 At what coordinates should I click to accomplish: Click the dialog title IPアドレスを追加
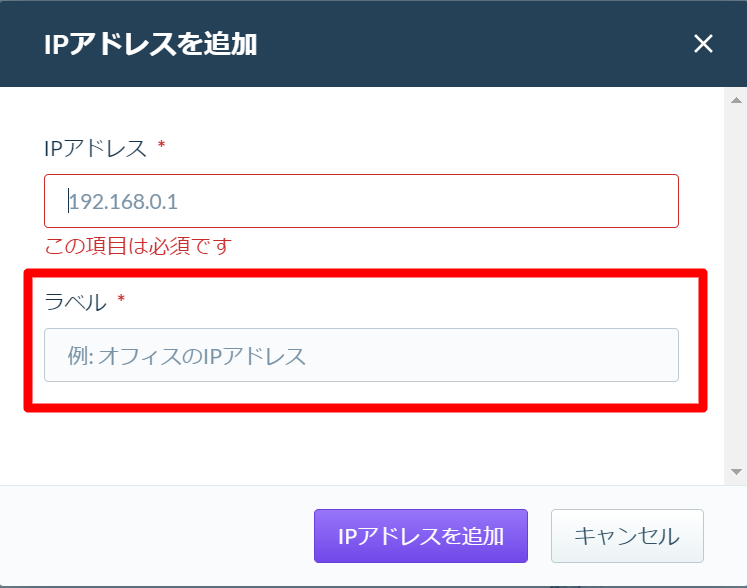coord(151,44)
